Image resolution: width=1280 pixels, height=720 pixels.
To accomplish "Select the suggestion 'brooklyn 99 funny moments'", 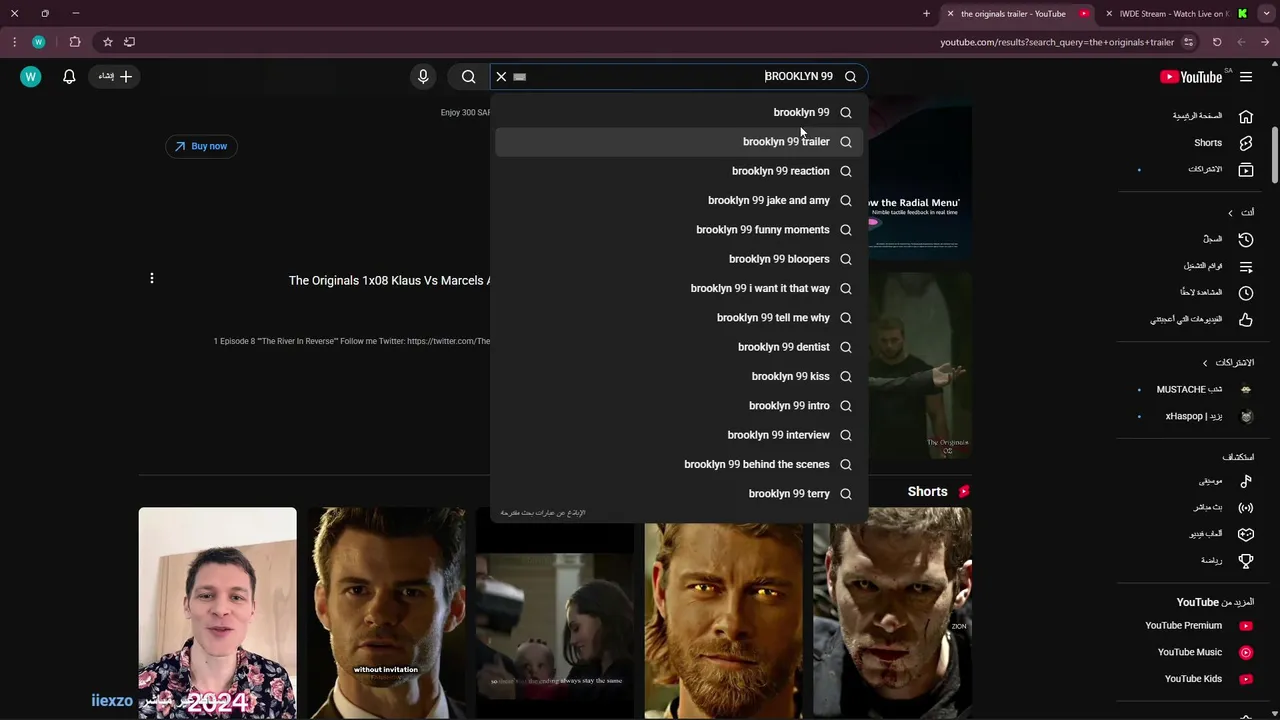I will 679,229.
